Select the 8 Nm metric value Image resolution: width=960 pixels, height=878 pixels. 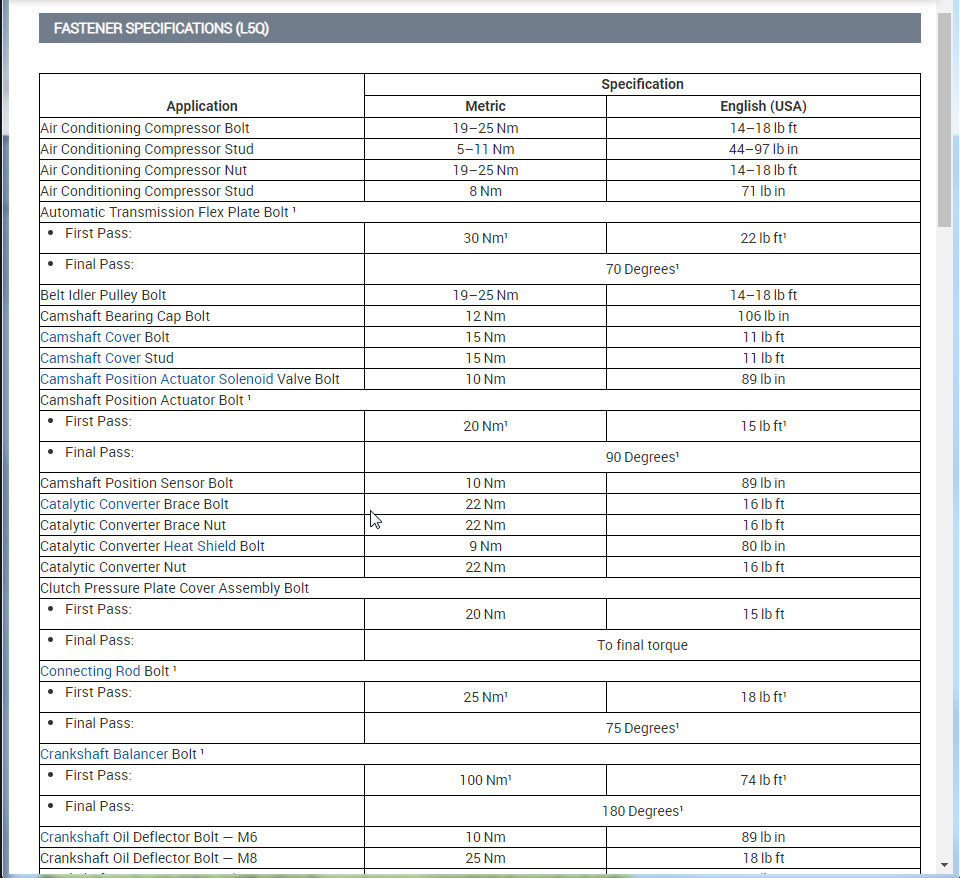(486, 191)
